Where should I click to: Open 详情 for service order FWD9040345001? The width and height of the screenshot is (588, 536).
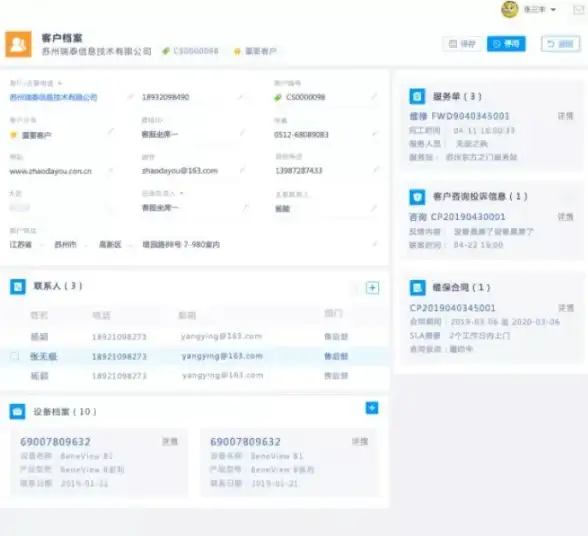coord(566,116)
